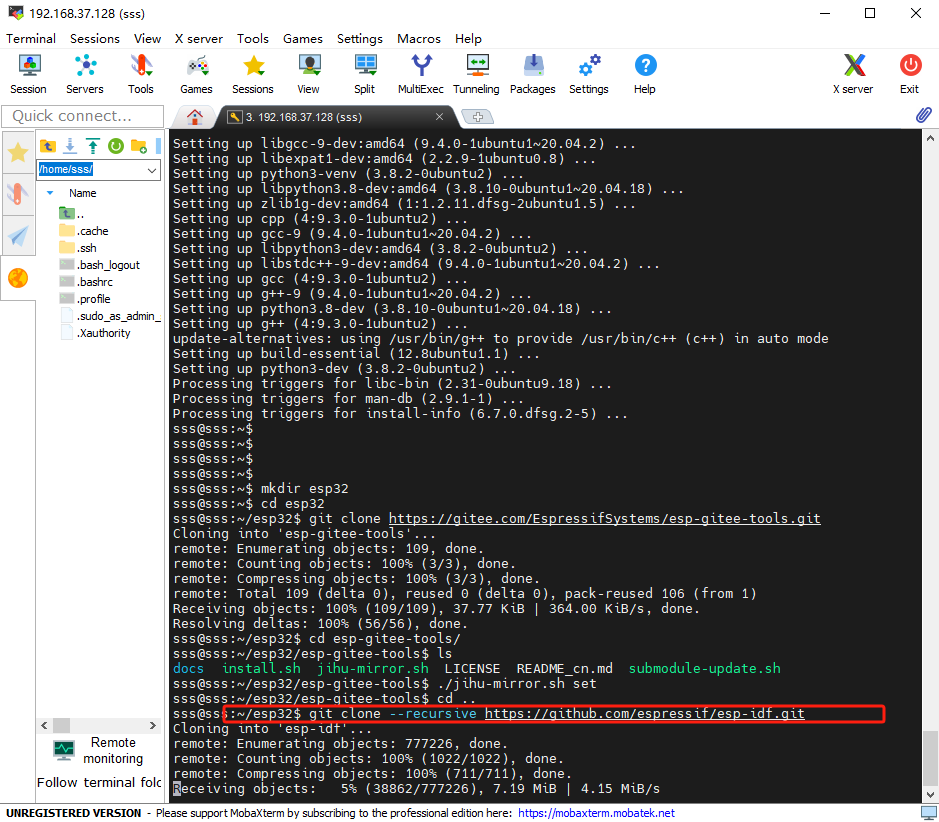This screenshot has width=939, height=822.
Task: Select the Tools knife sidebar tab
Action: click(x=18, y=194)
